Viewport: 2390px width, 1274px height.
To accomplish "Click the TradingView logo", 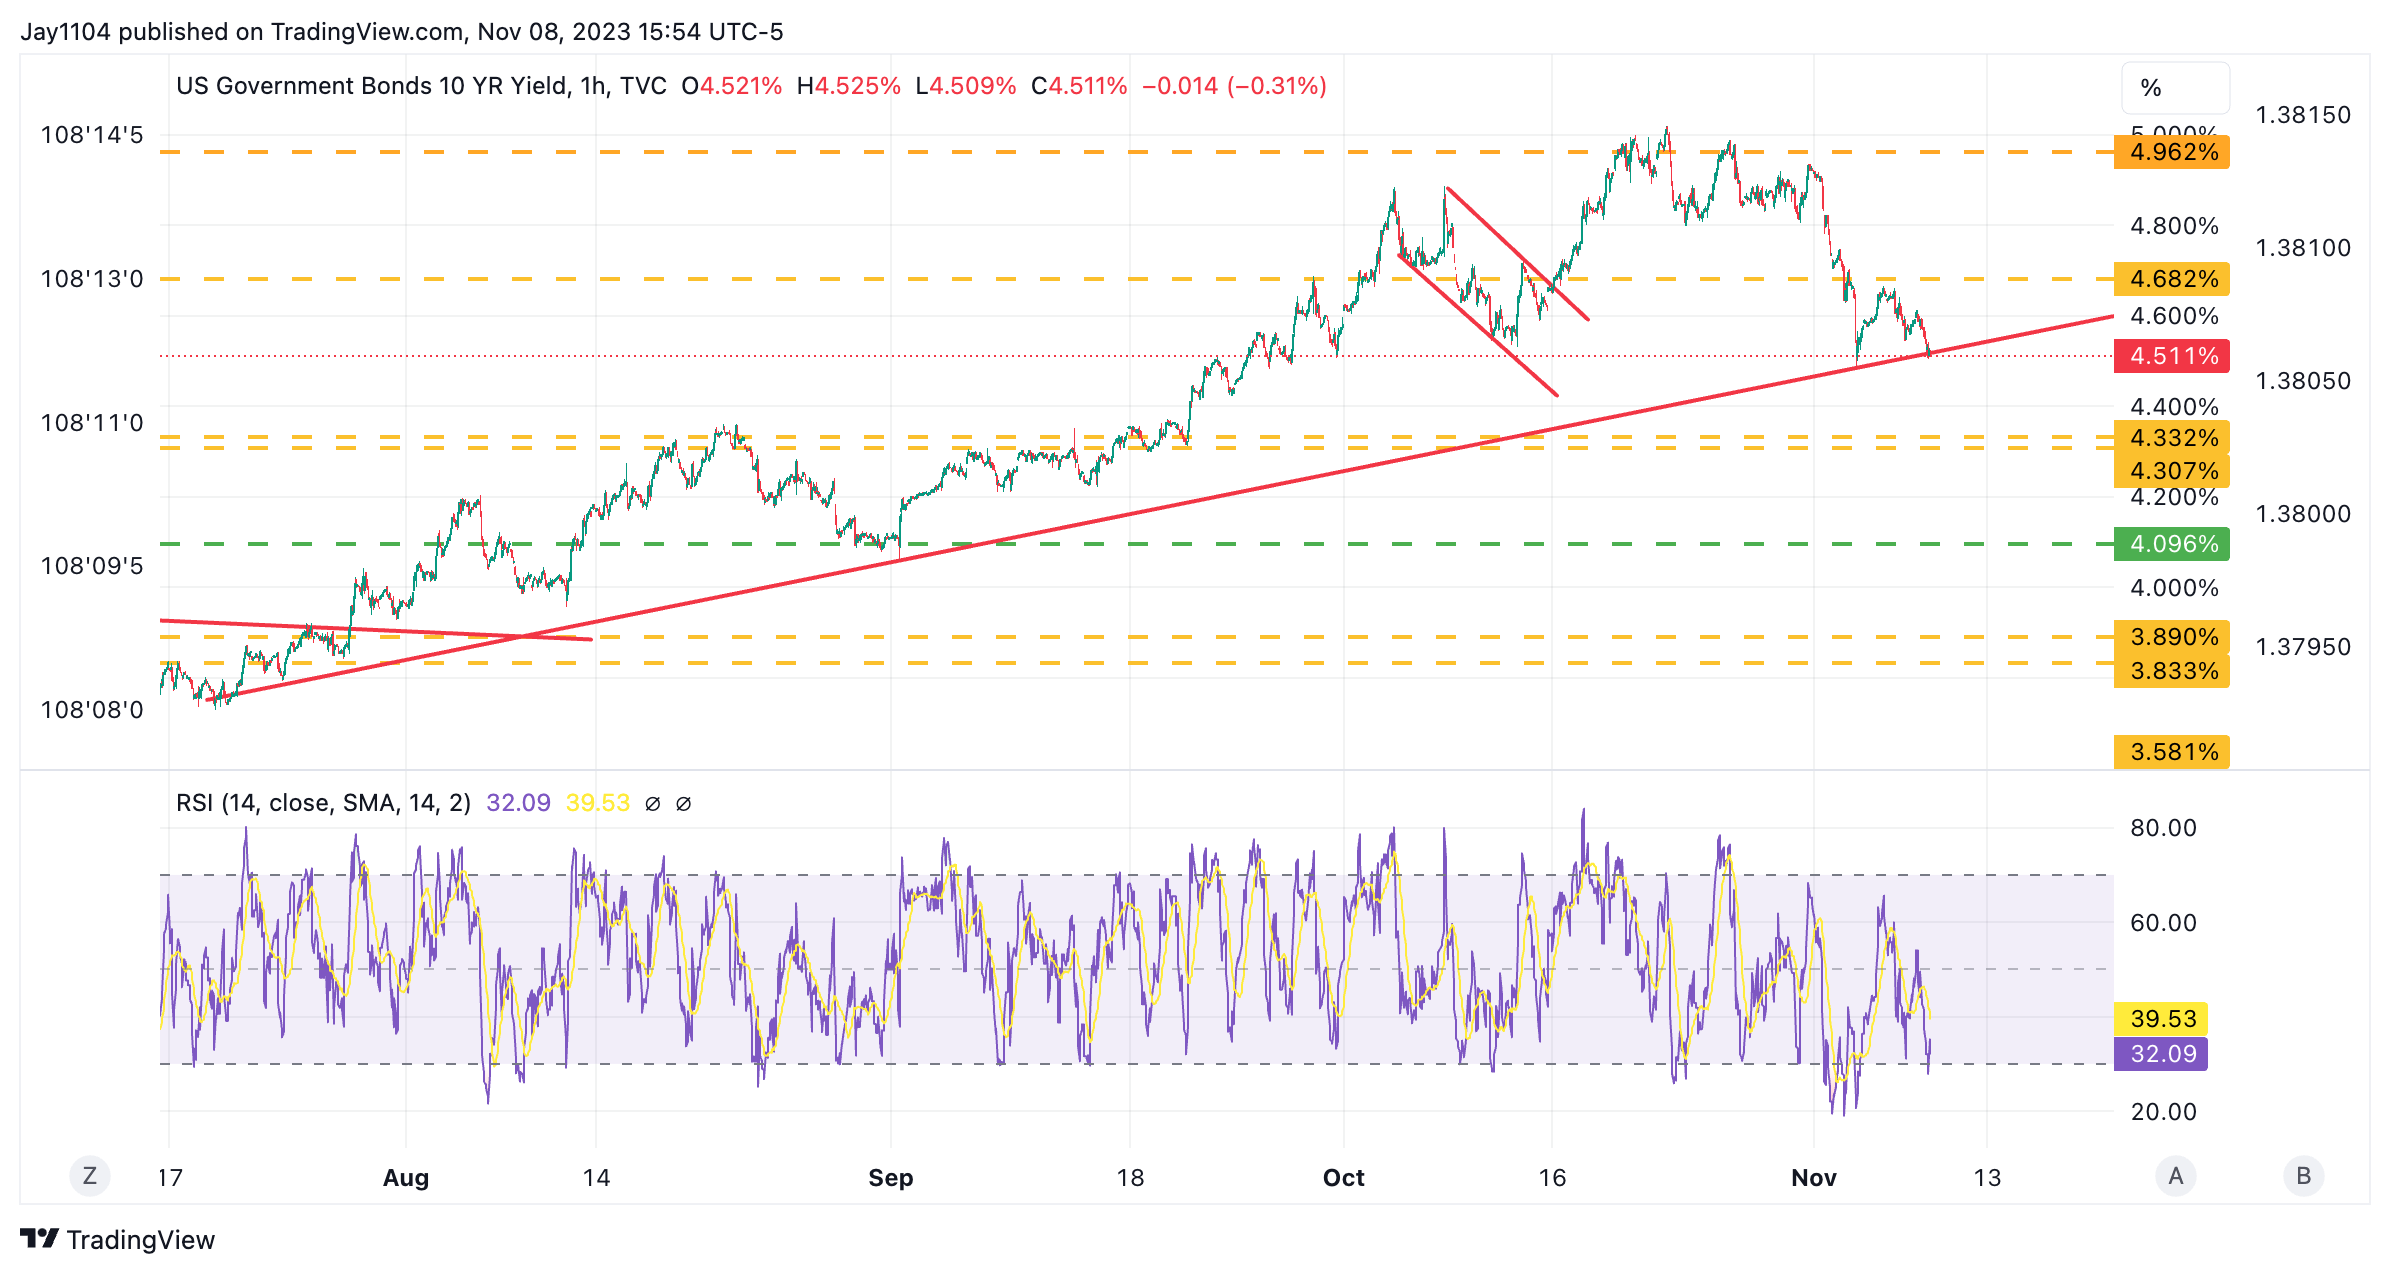I will 40,1239.
